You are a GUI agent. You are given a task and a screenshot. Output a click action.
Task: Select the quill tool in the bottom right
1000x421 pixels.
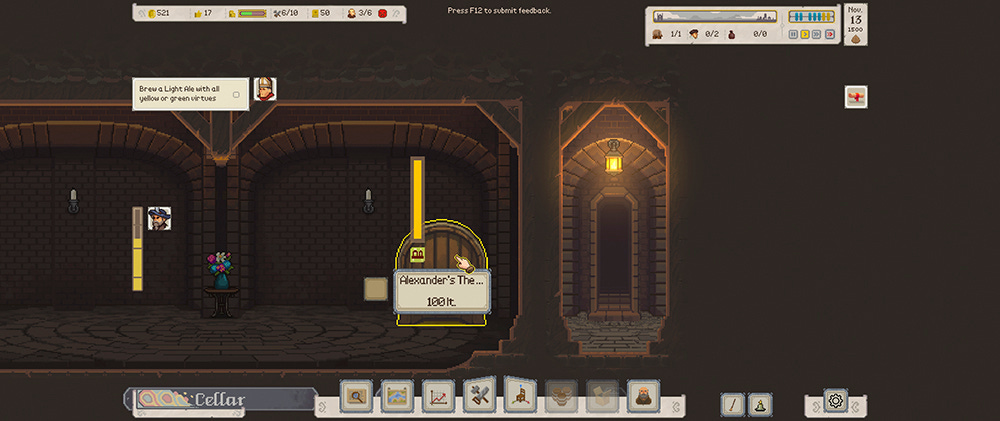(x=733, y=404)
